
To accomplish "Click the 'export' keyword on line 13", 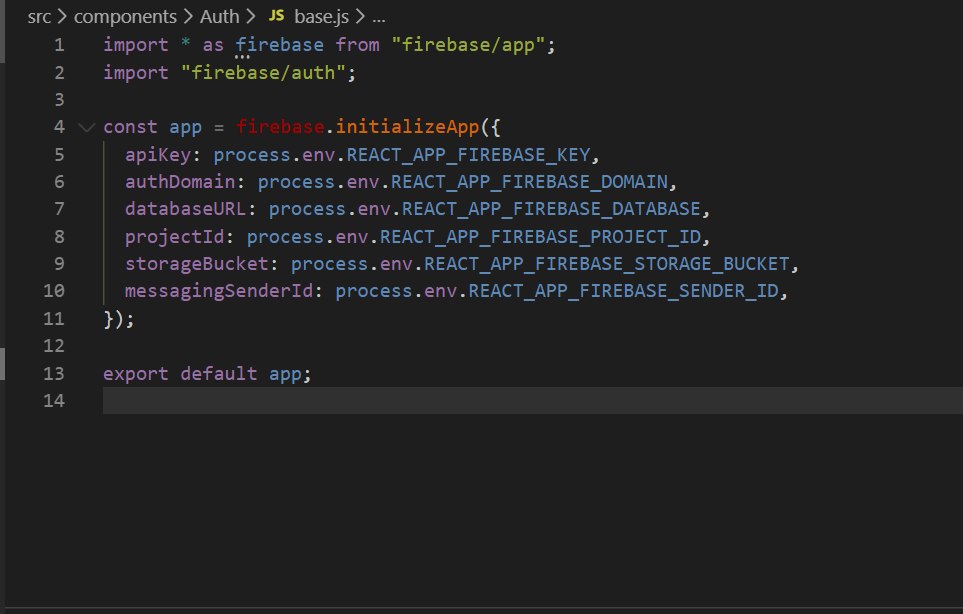I will point(136,373).
